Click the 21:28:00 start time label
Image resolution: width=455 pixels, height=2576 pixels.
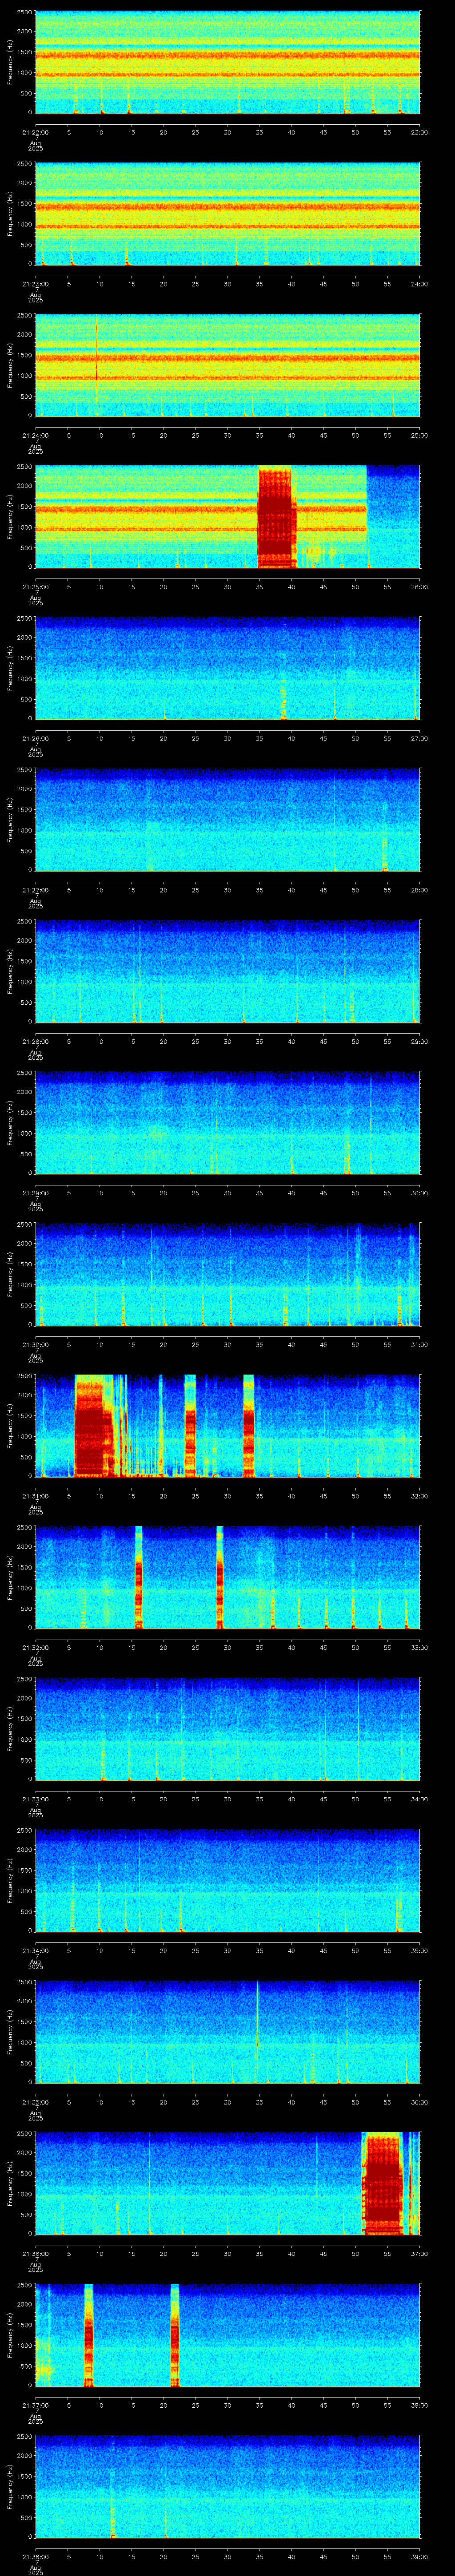pos(35,1041)
